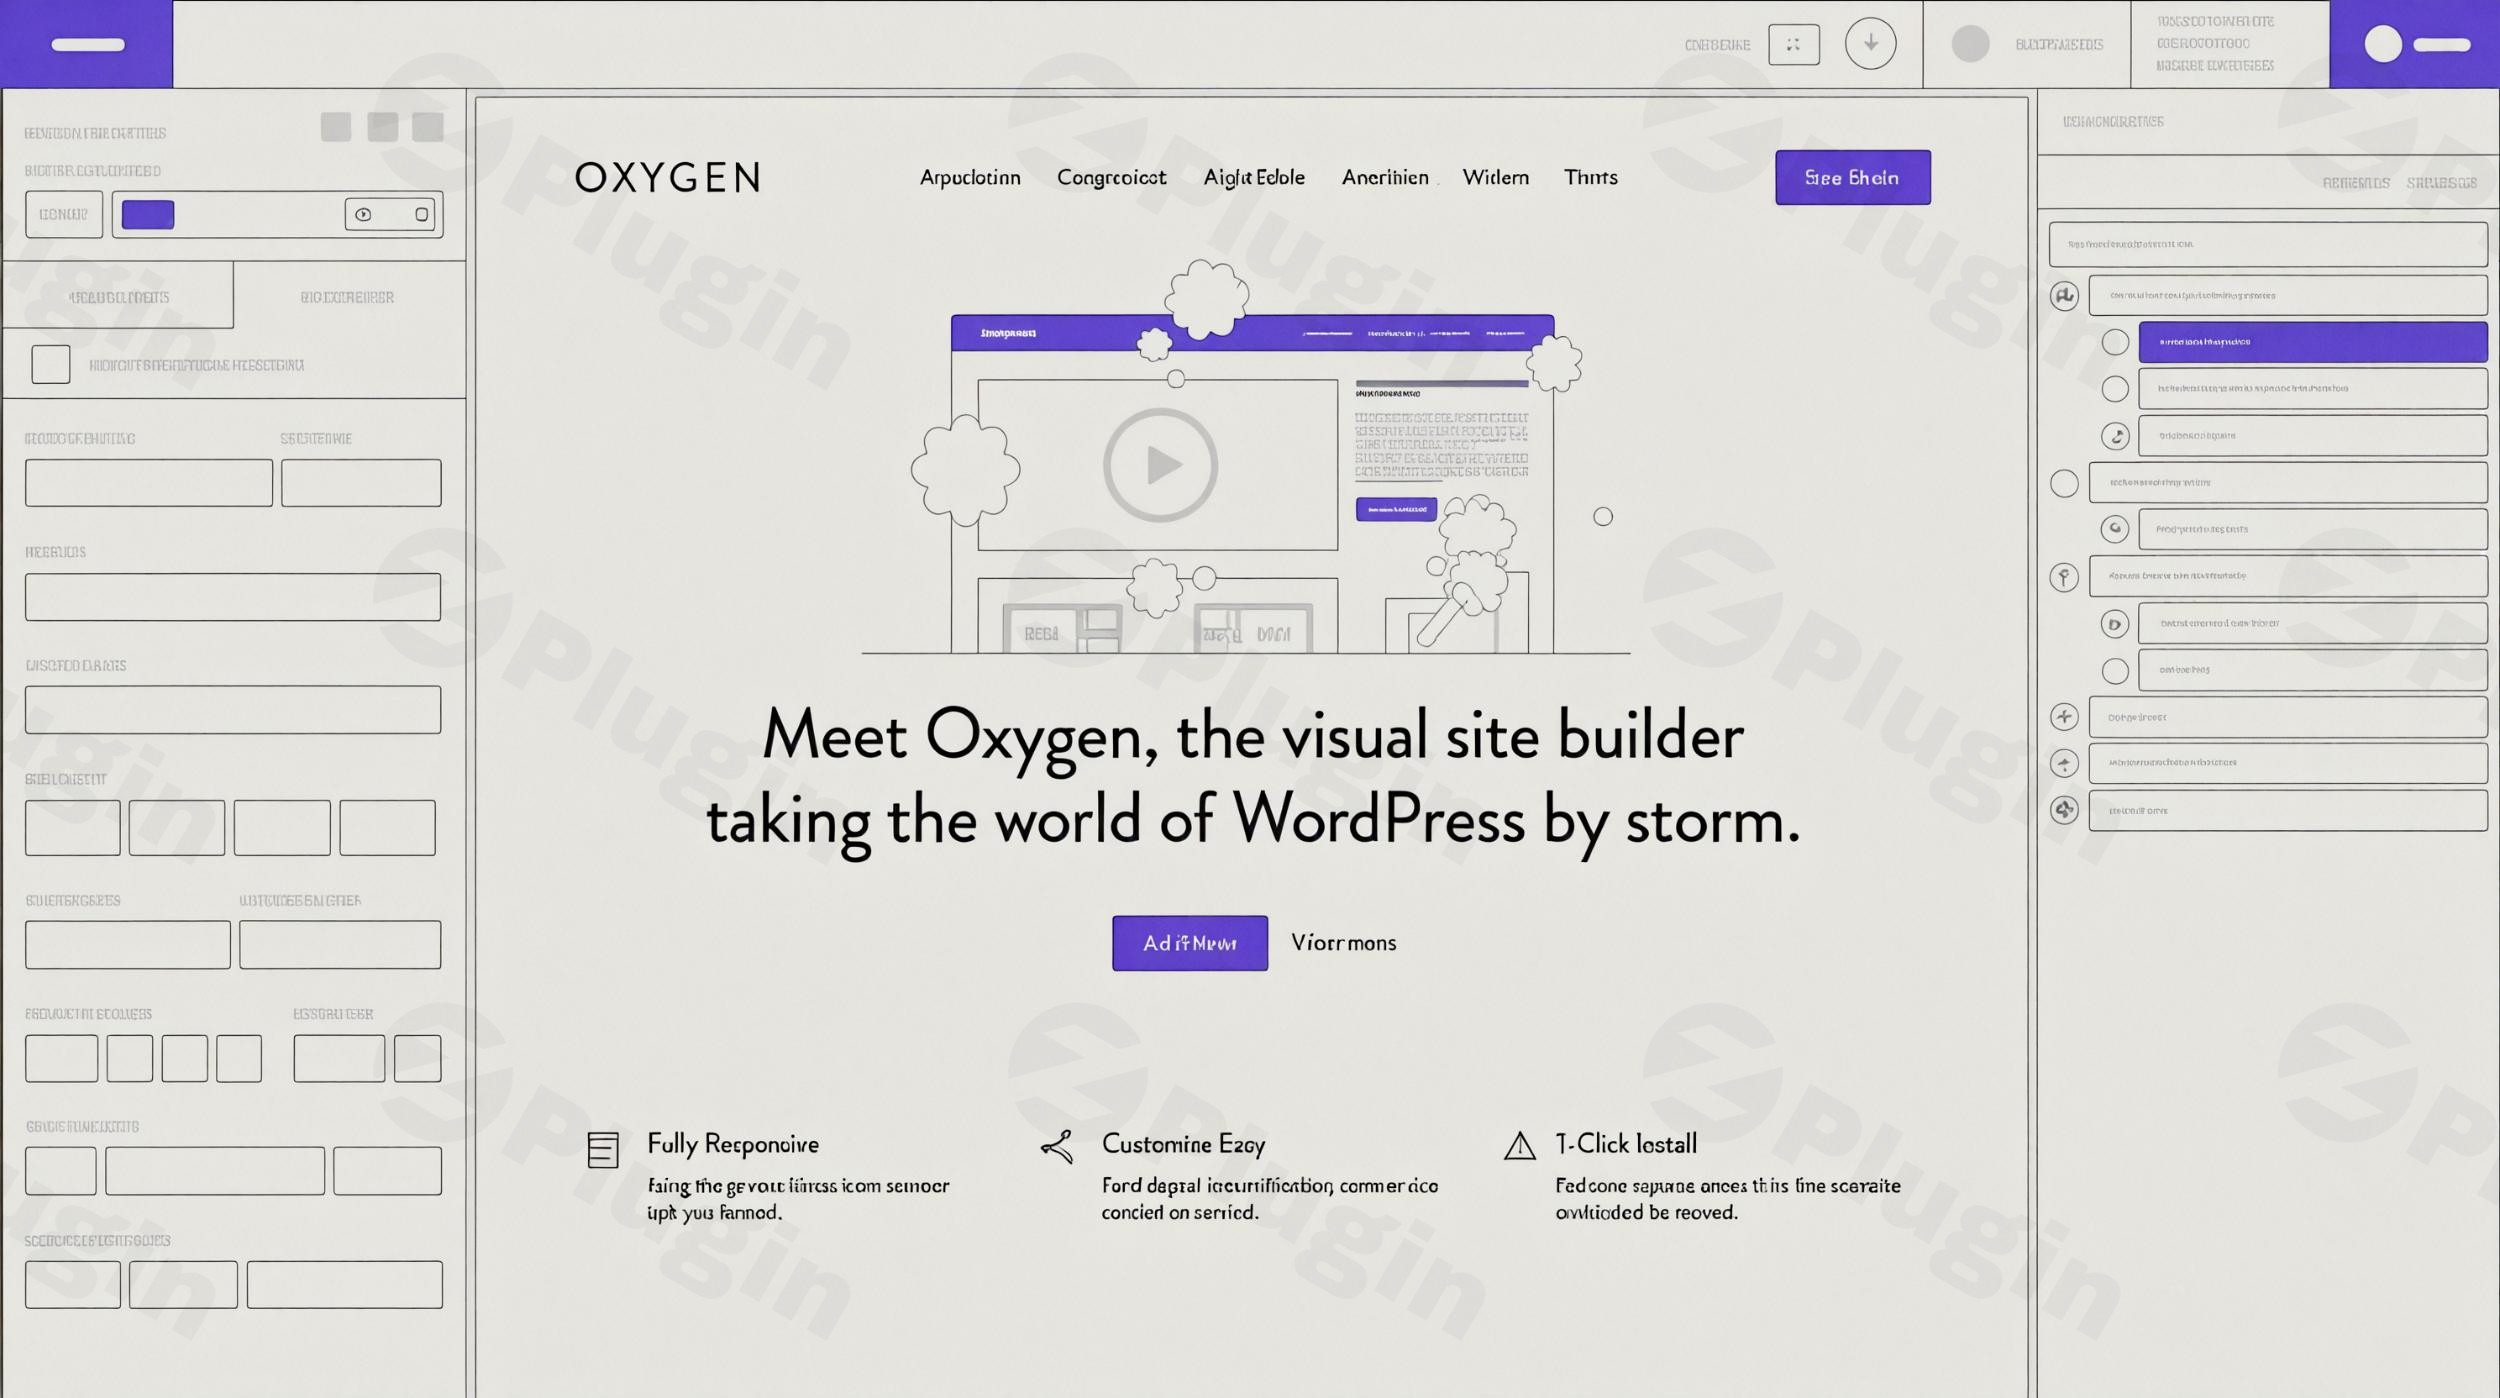2500x1398 pixels.
Task: Click the purple Sise Bhoin header button
Action: (1852, 178)
